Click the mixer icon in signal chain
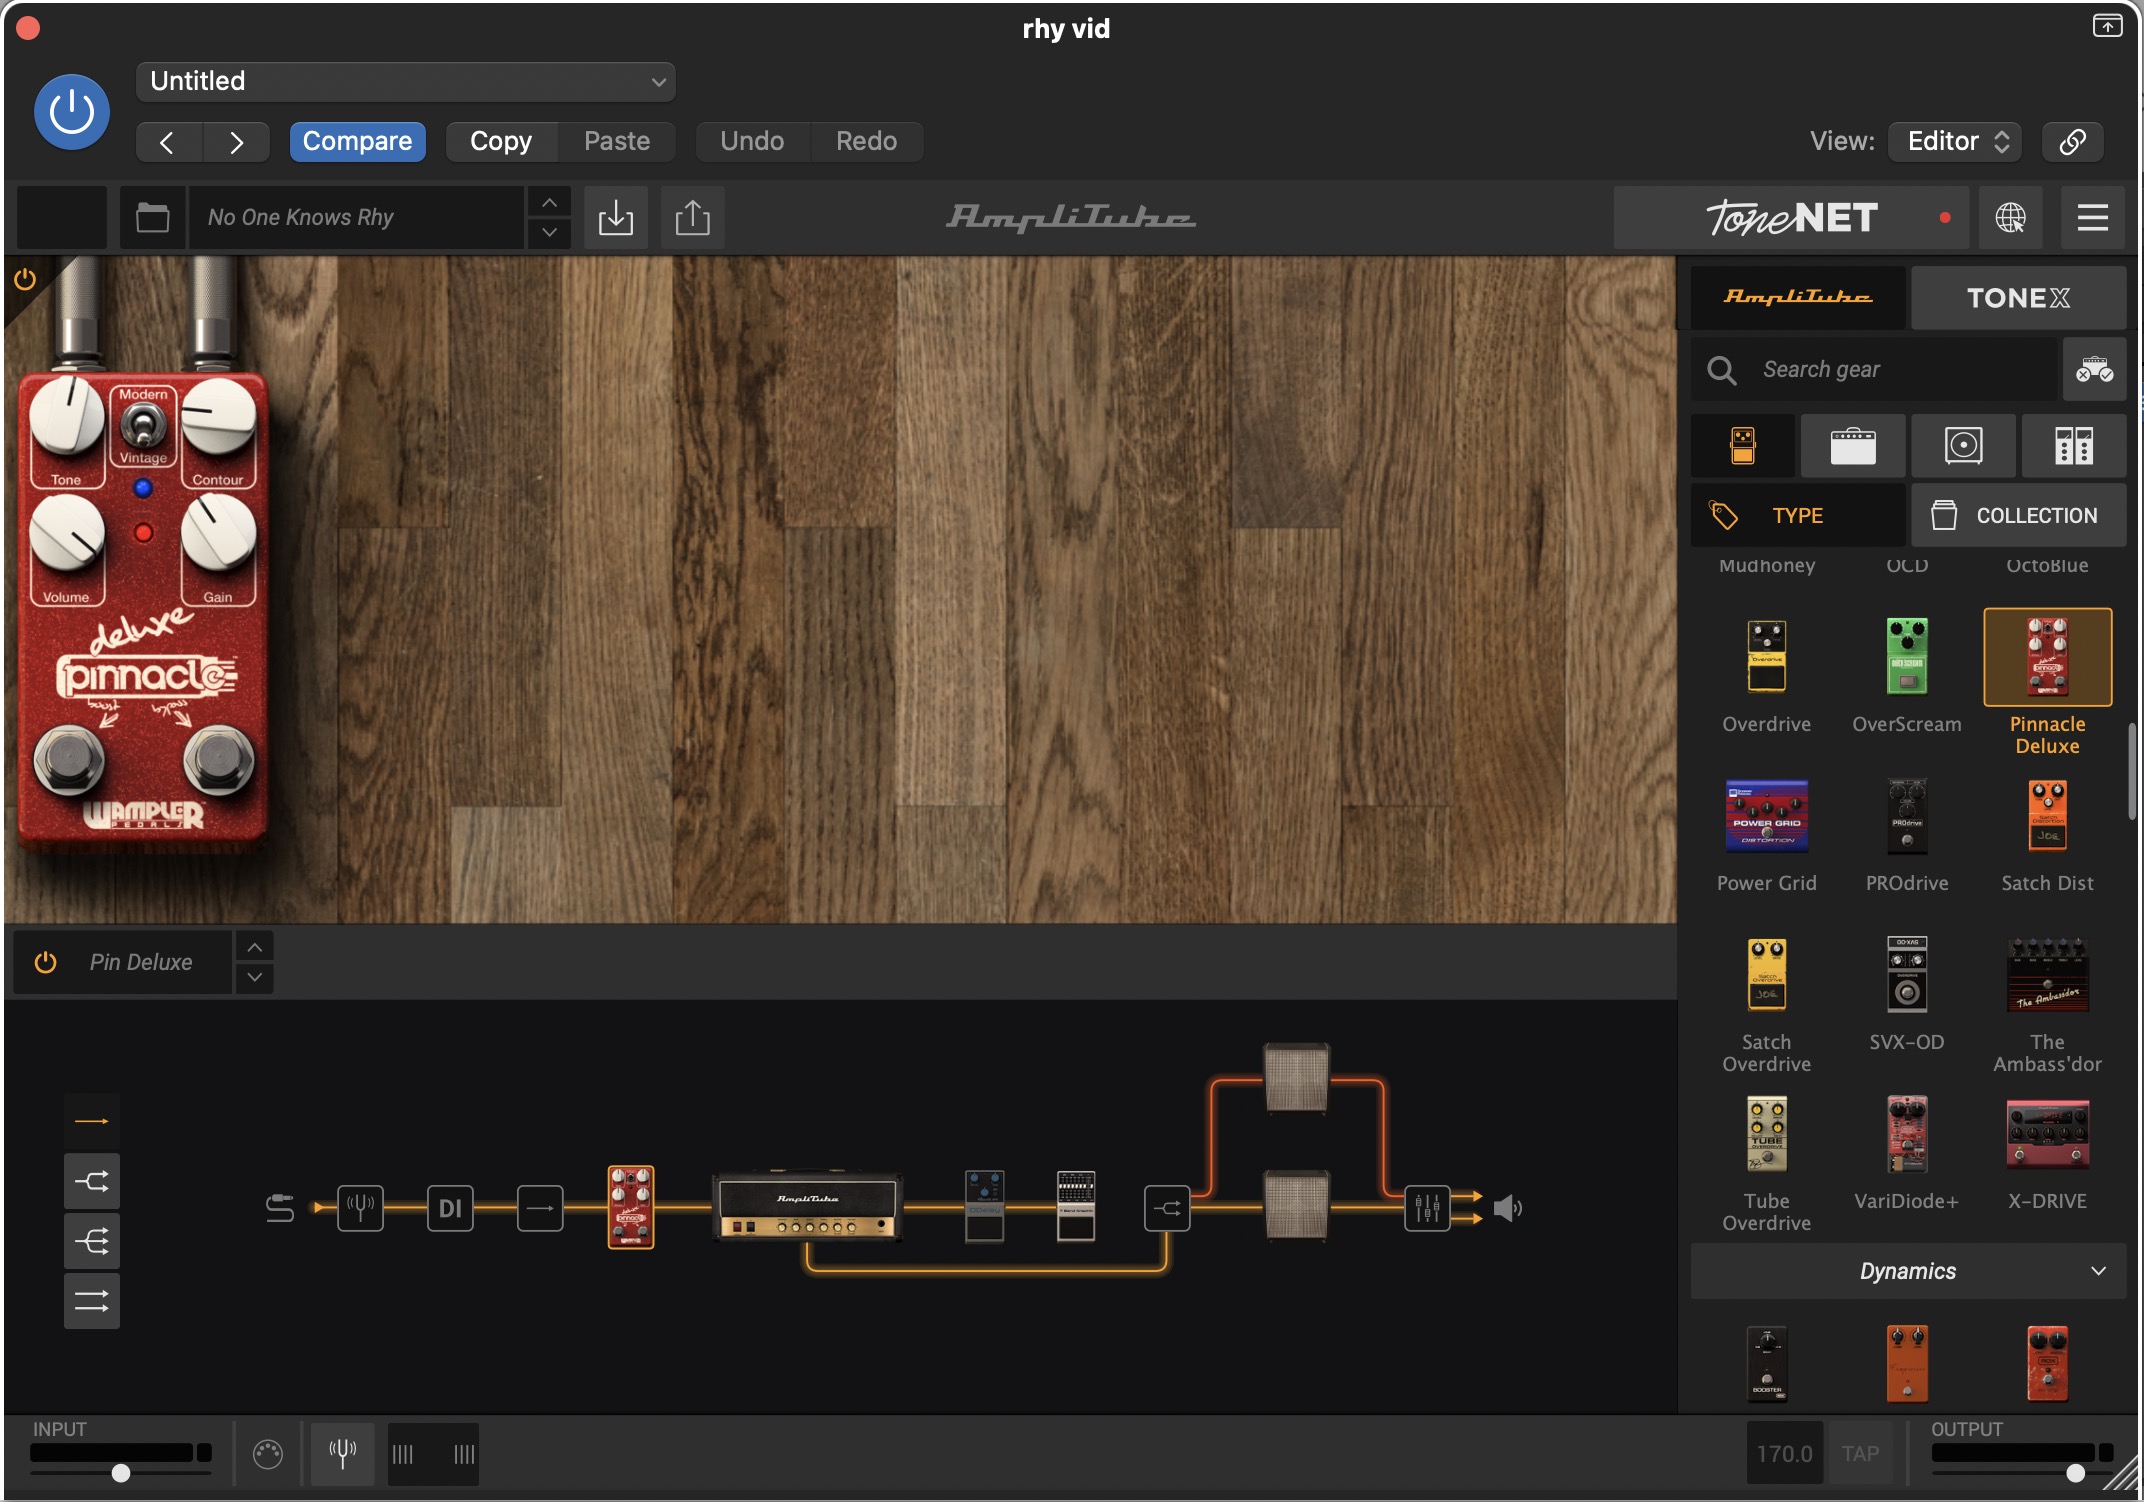The width and height of the screenshot is (2144, 1502). [1427, 1208]
